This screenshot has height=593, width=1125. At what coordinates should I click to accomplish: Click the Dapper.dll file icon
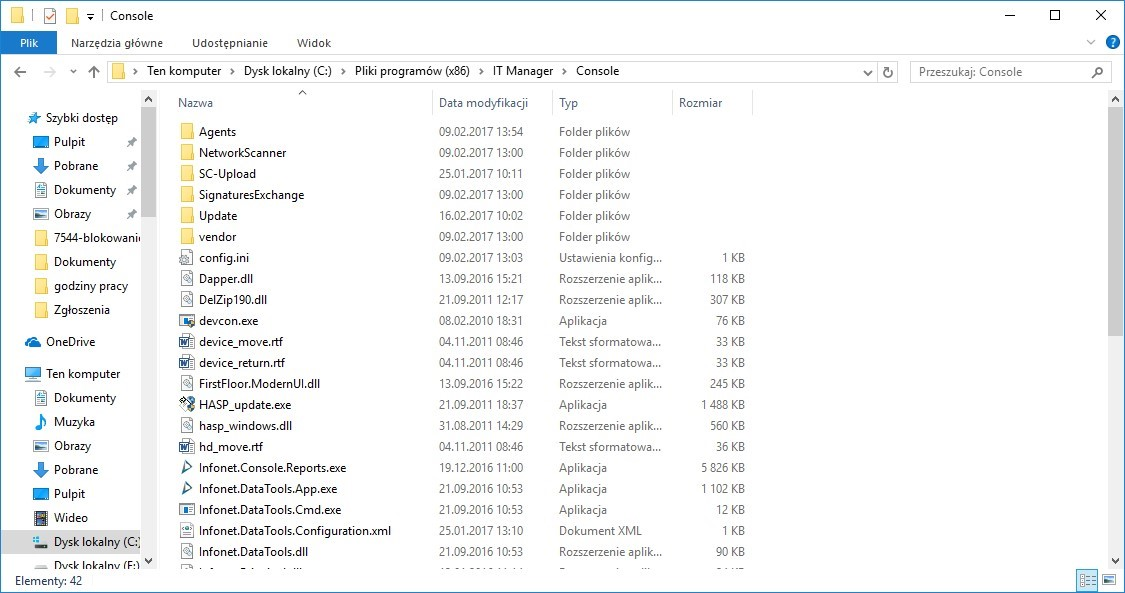coord(187,278)
